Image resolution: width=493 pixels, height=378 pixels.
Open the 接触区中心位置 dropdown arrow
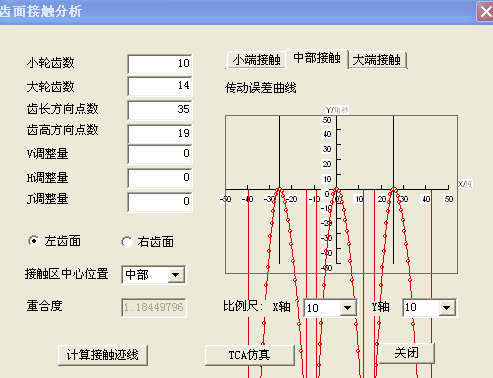point(176,275)
